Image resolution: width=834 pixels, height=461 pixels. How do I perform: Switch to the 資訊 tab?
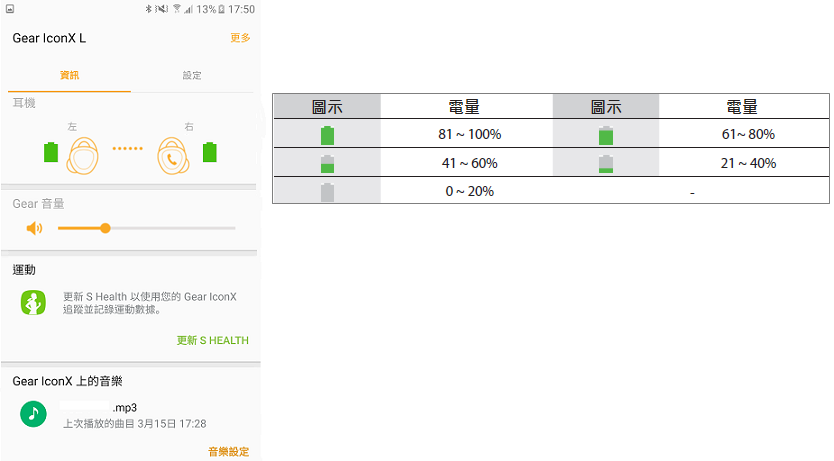tap(69, 75)
